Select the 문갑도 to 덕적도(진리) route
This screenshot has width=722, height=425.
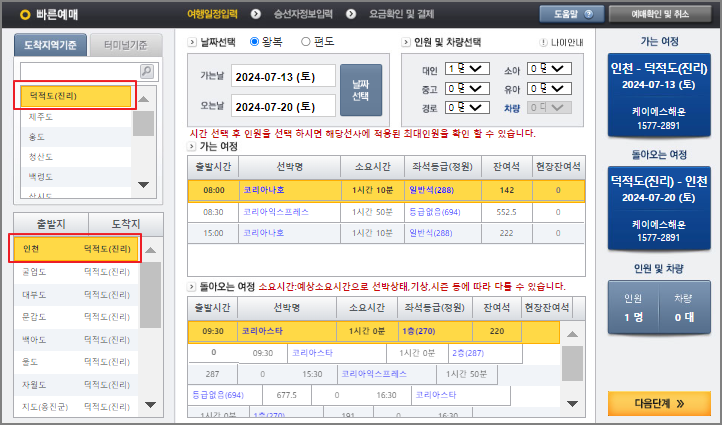point(76,317)
